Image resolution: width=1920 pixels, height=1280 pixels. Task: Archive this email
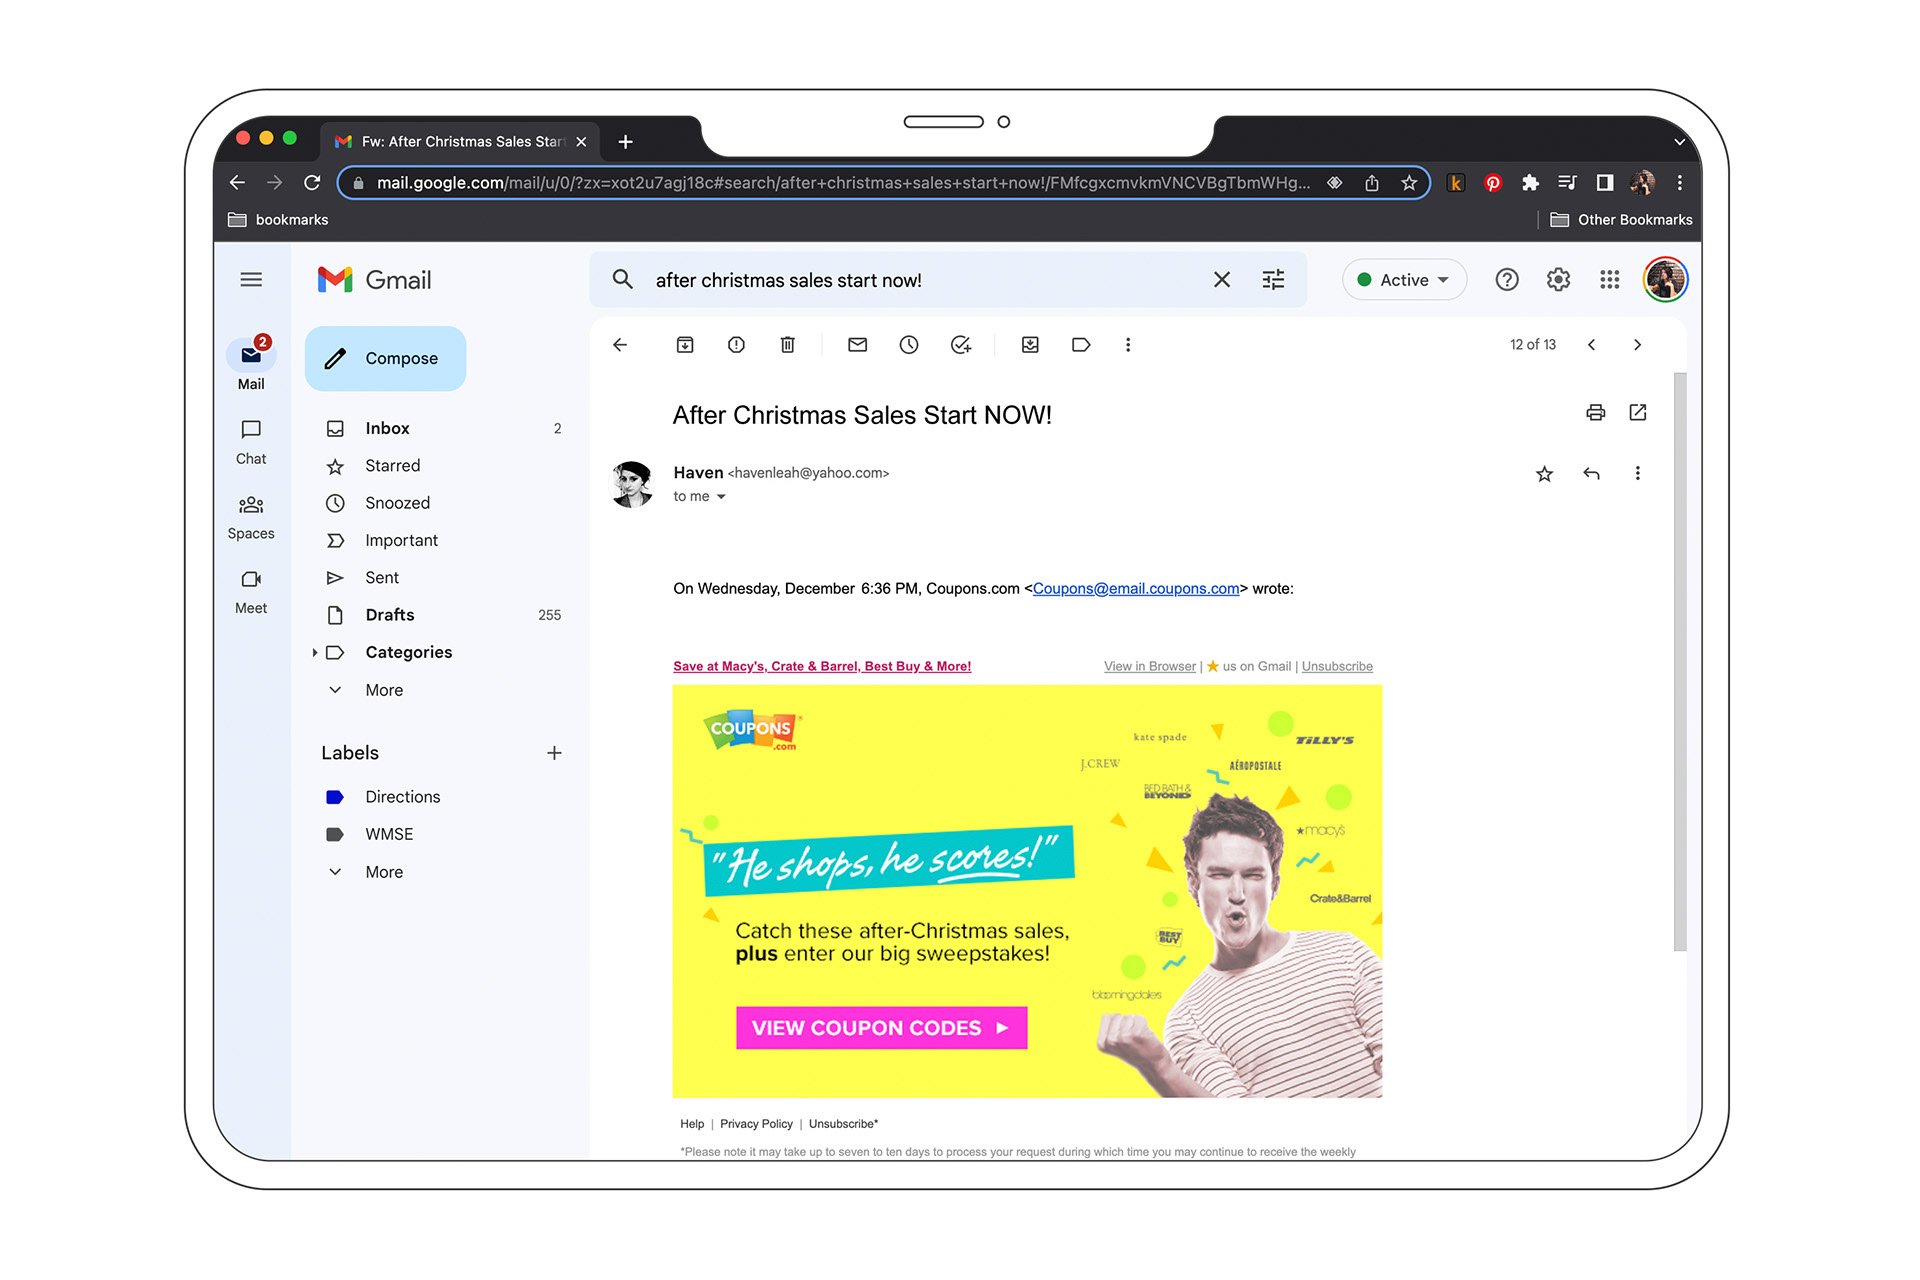tap(685, 345)
